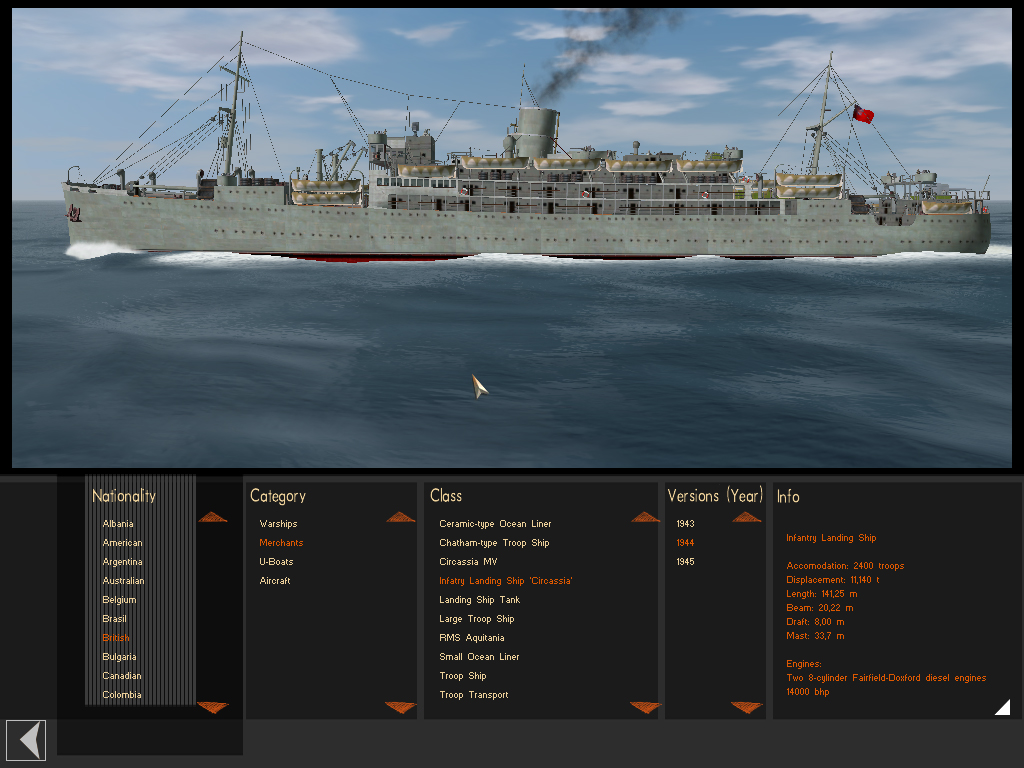Image resolution: width=1024 pixels, height=768 pixels.
Task: Select Landing Ship Tank class
Action: coord(480,600)
